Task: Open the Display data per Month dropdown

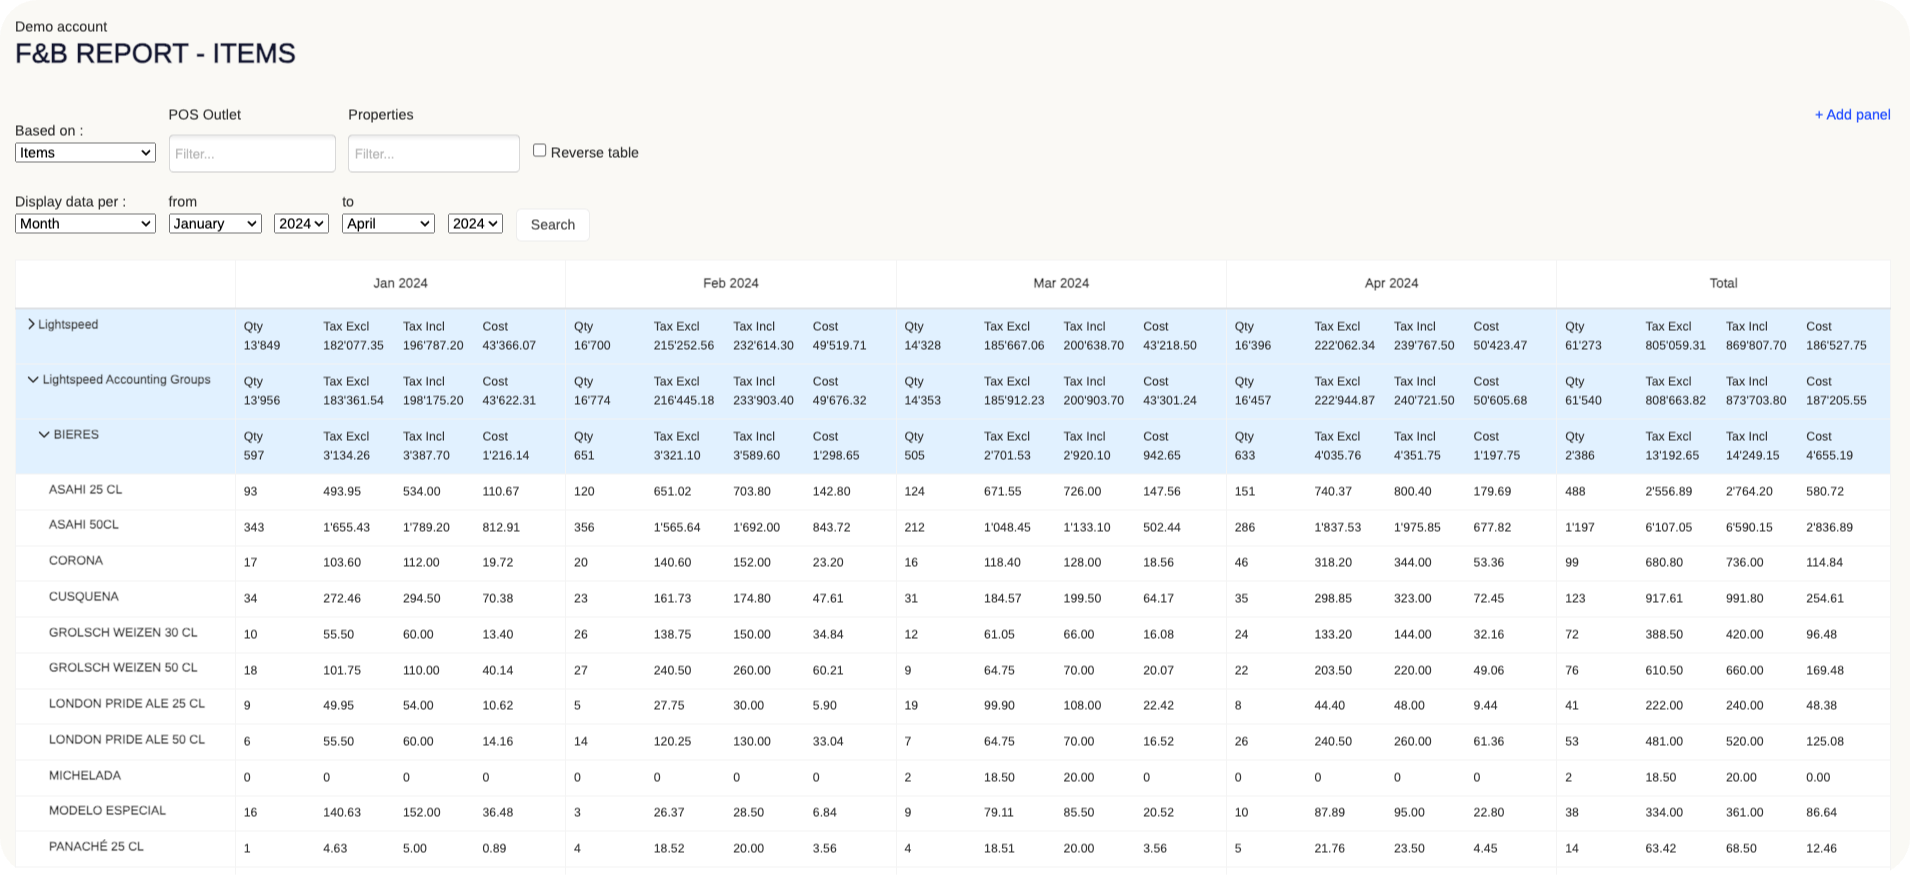Action: coord(85,224)
